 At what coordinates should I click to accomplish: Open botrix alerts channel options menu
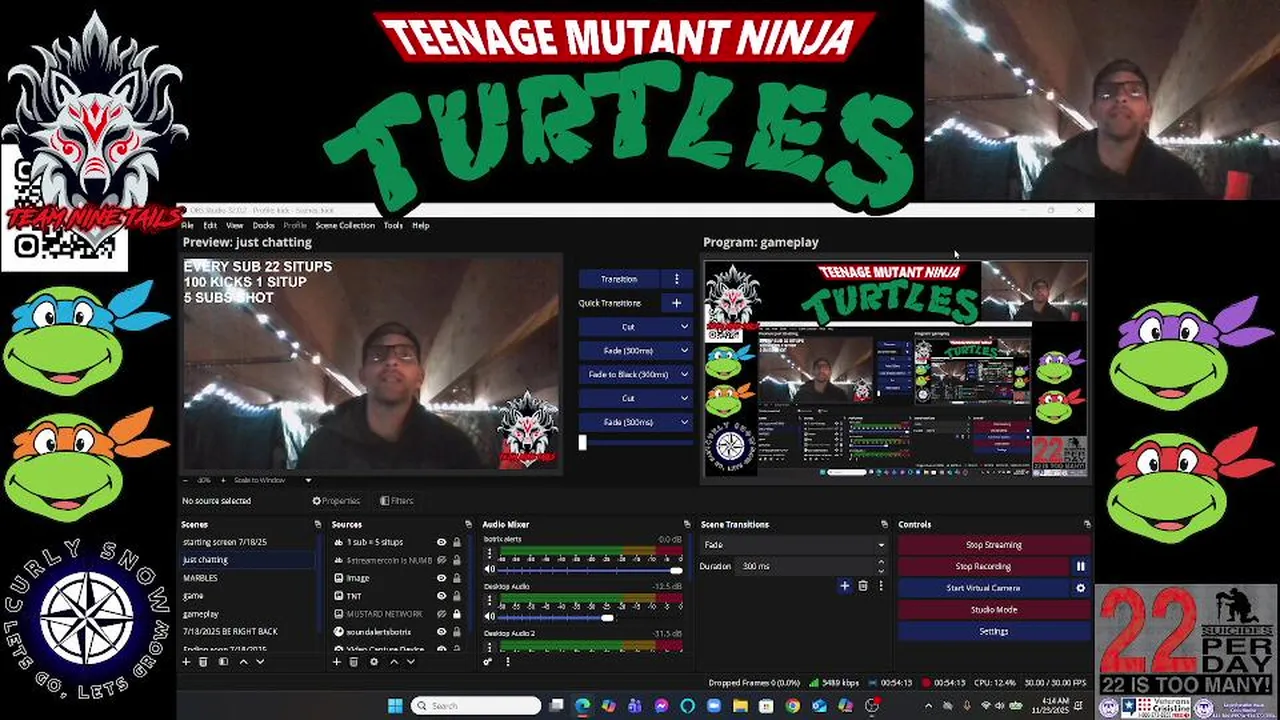click(x=489, y=553)
